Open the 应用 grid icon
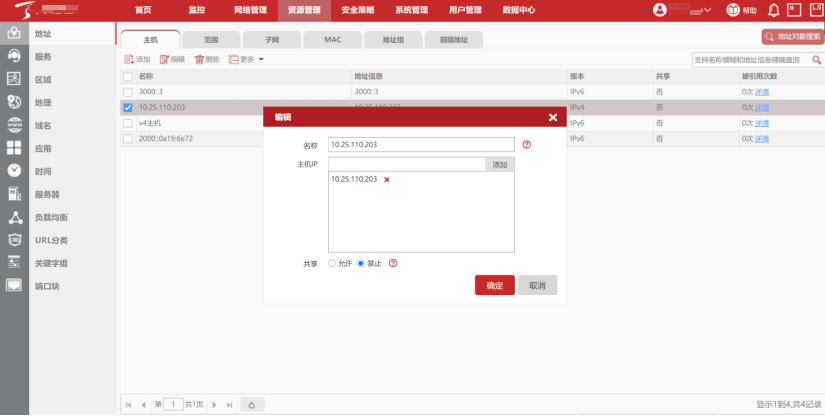825x416 pixels. (x=14, y=148)
